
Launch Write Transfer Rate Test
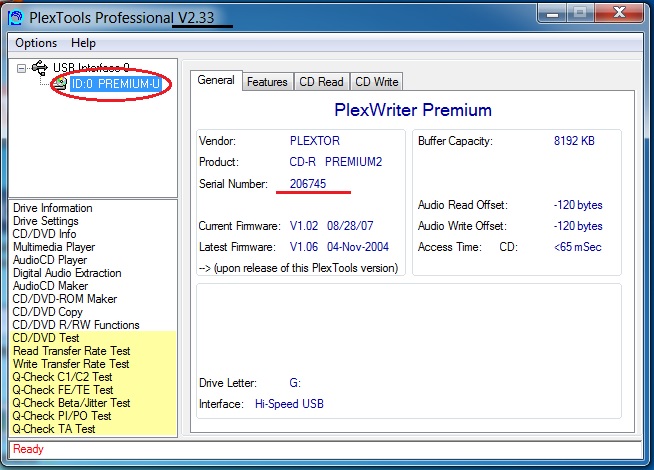pyautogui.click(x=71, y=364)
